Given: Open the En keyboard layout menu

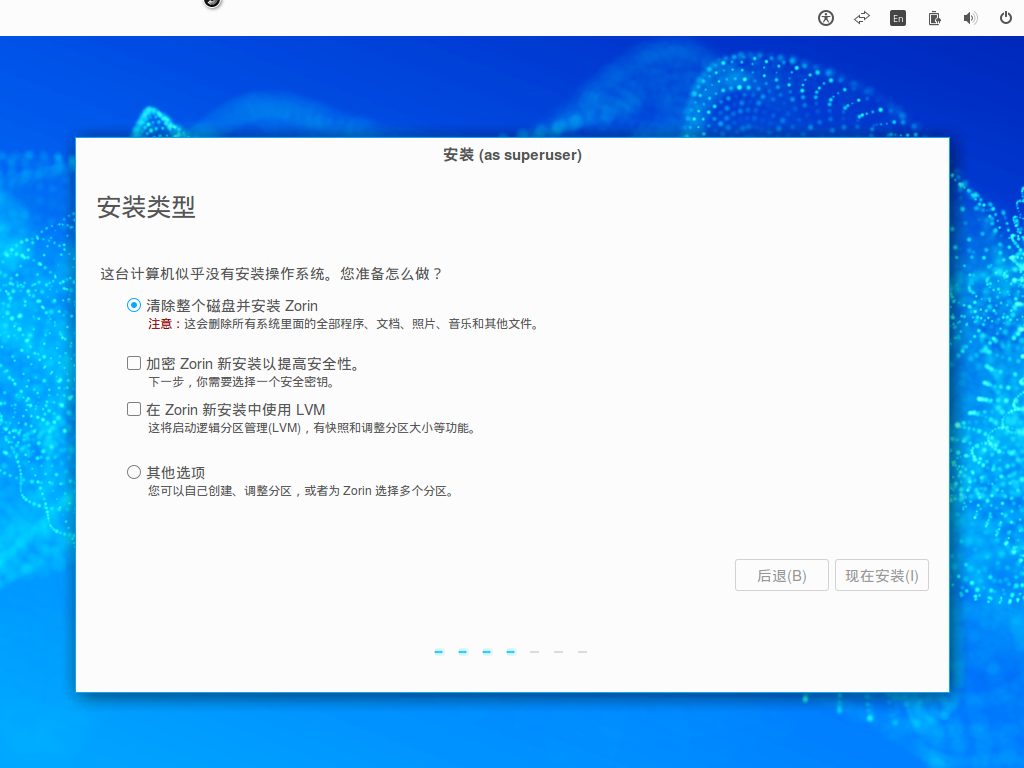Looking at the screenshot, I should click(x=898, y=17).
